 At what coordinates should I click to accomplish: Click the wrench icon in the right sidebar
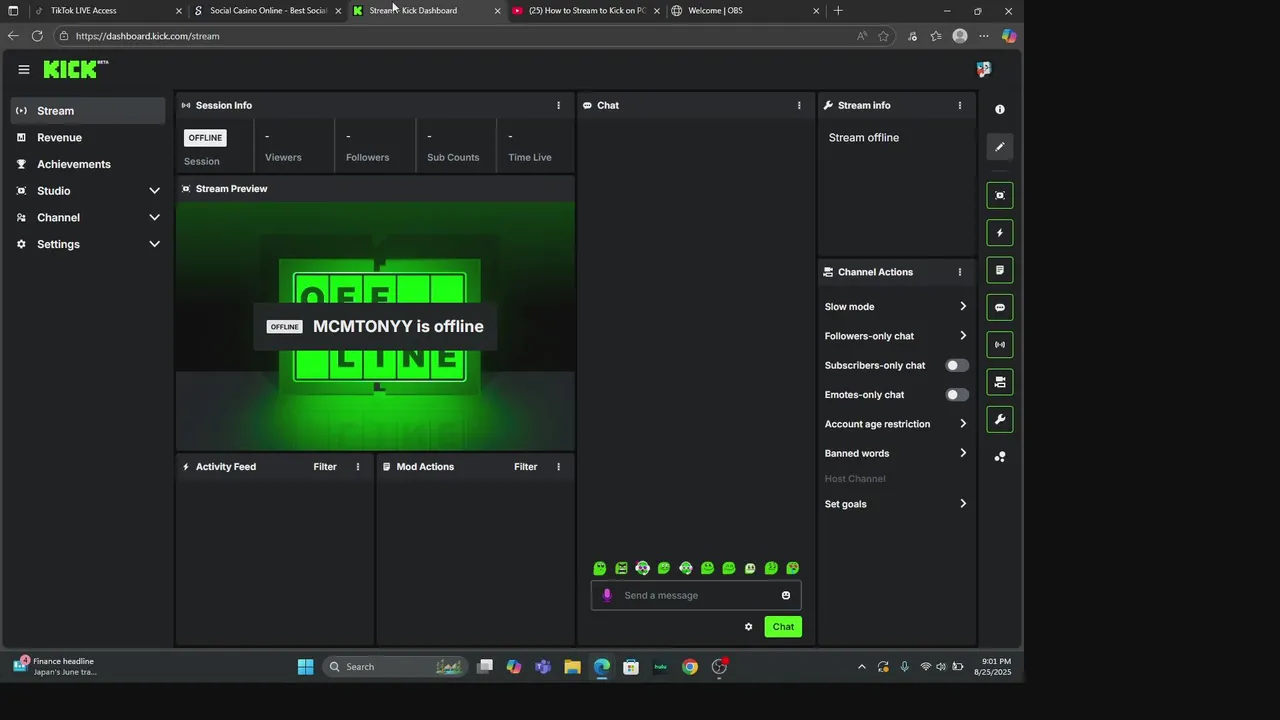coord(1000,419)
